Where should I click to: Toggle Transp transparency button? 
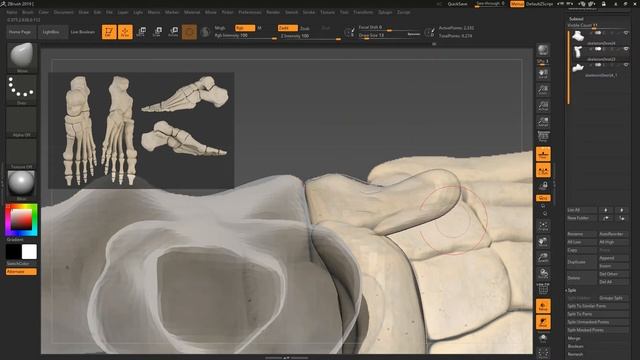(x=543, y=306)
